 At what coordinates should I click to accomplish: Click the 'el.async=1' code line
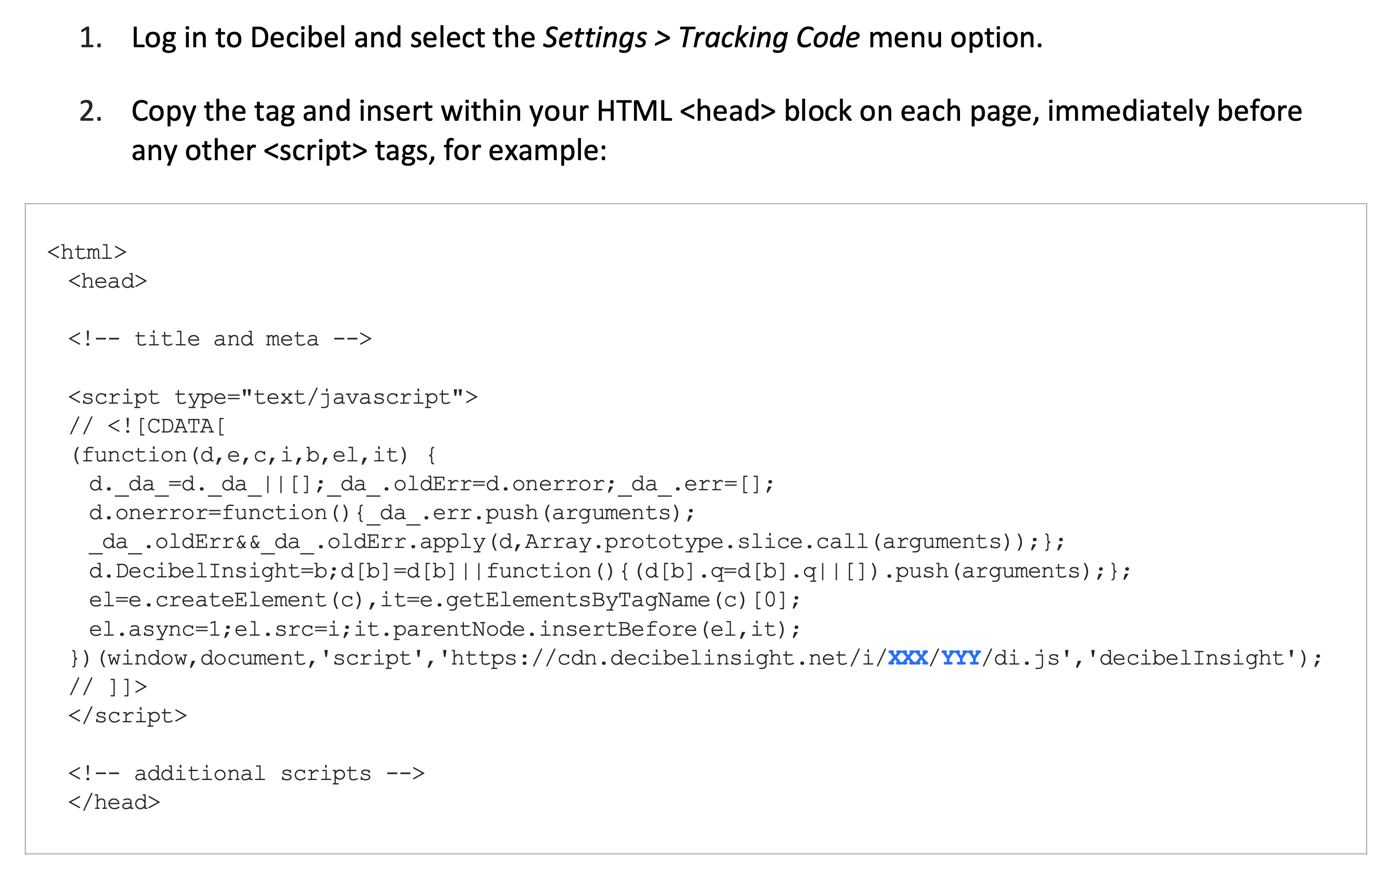tap(444, 629)
